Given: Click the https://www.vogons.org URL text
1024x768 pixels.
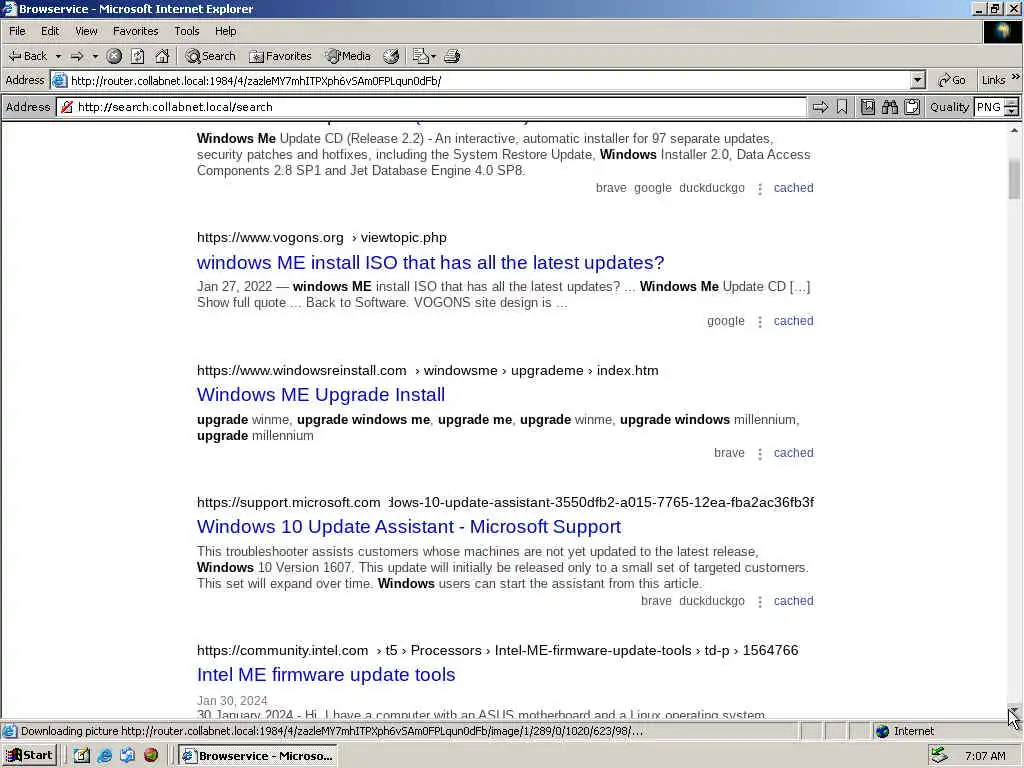Looking at the screenshot, I should click(x=270, y=238).
